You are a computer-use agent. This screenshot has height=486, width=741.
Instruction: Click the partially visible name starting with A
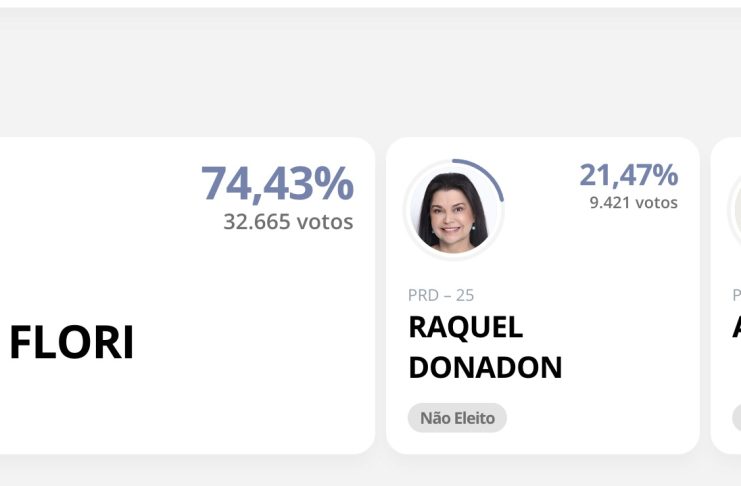(736, 327)
